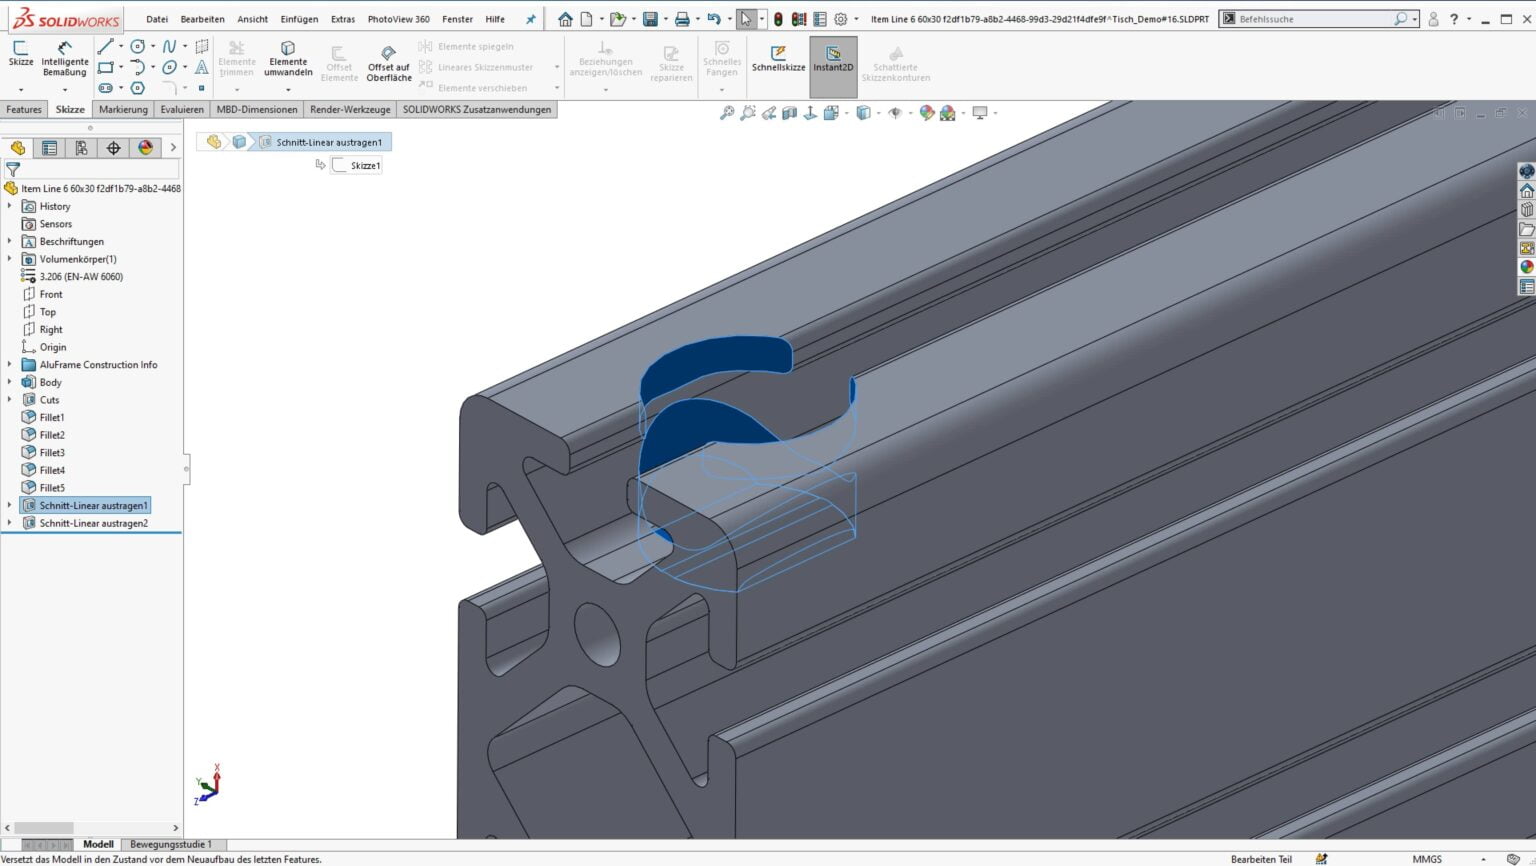Activate the Elemente trimmen tool

point(237,58)
